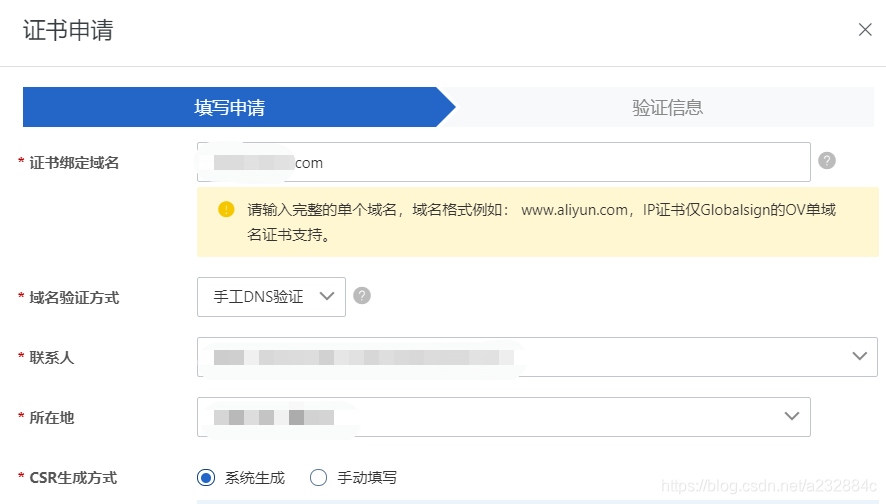Click the yellow warning icon in the hint box
The width and height of the screenshot is (886, 504).
(226, 210)
